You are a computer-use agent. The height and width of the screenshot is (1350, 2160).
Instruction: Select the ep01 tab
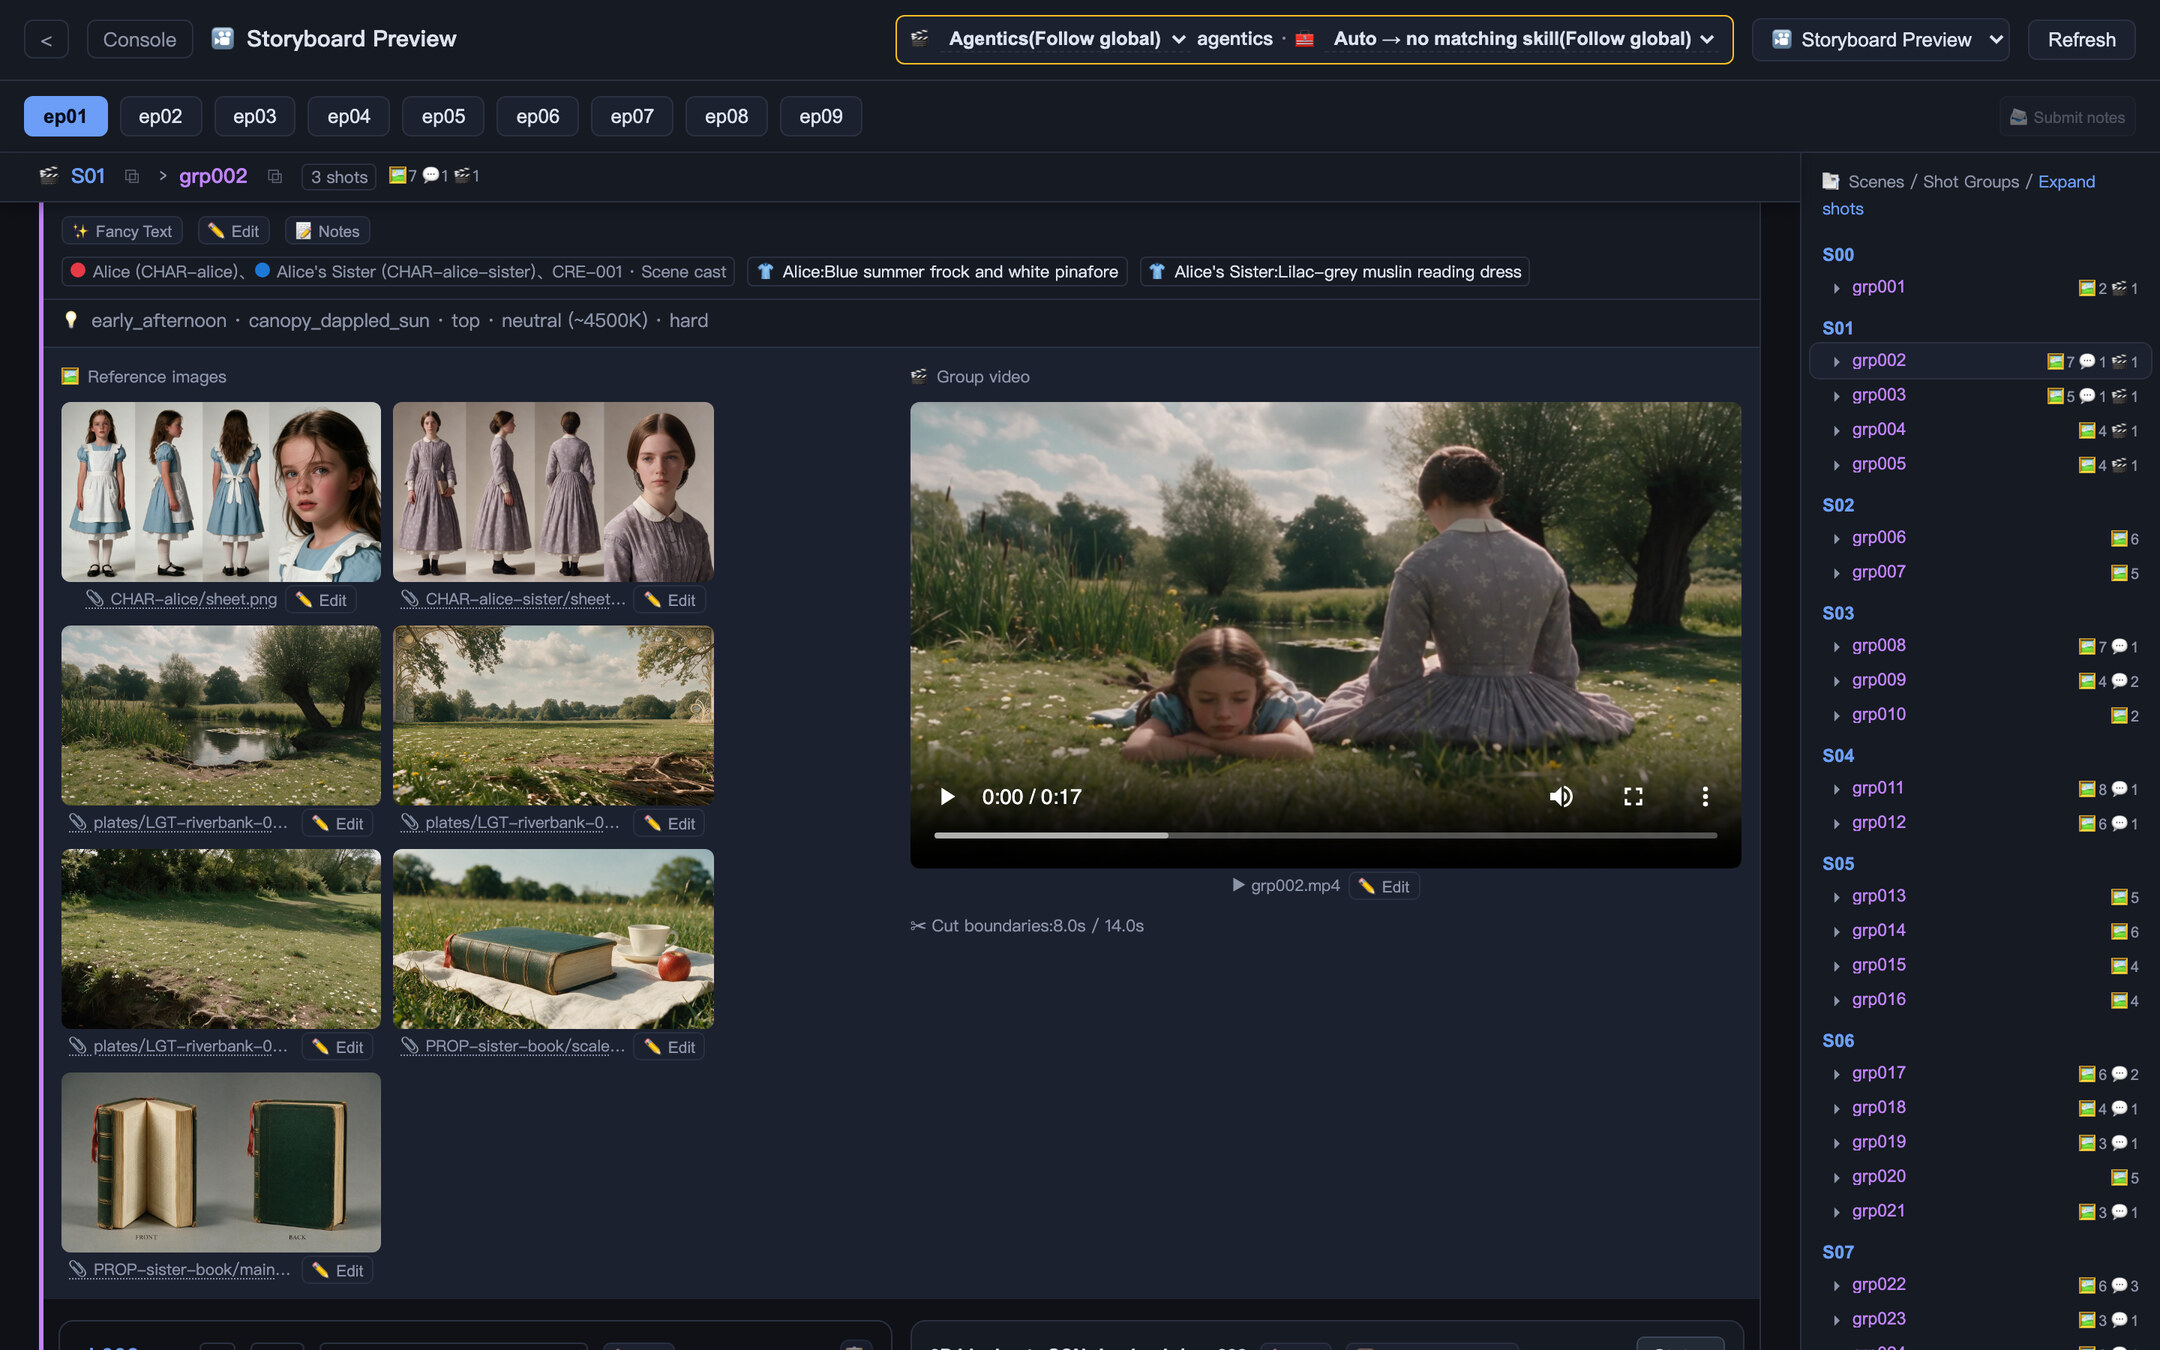coord(65,116)
